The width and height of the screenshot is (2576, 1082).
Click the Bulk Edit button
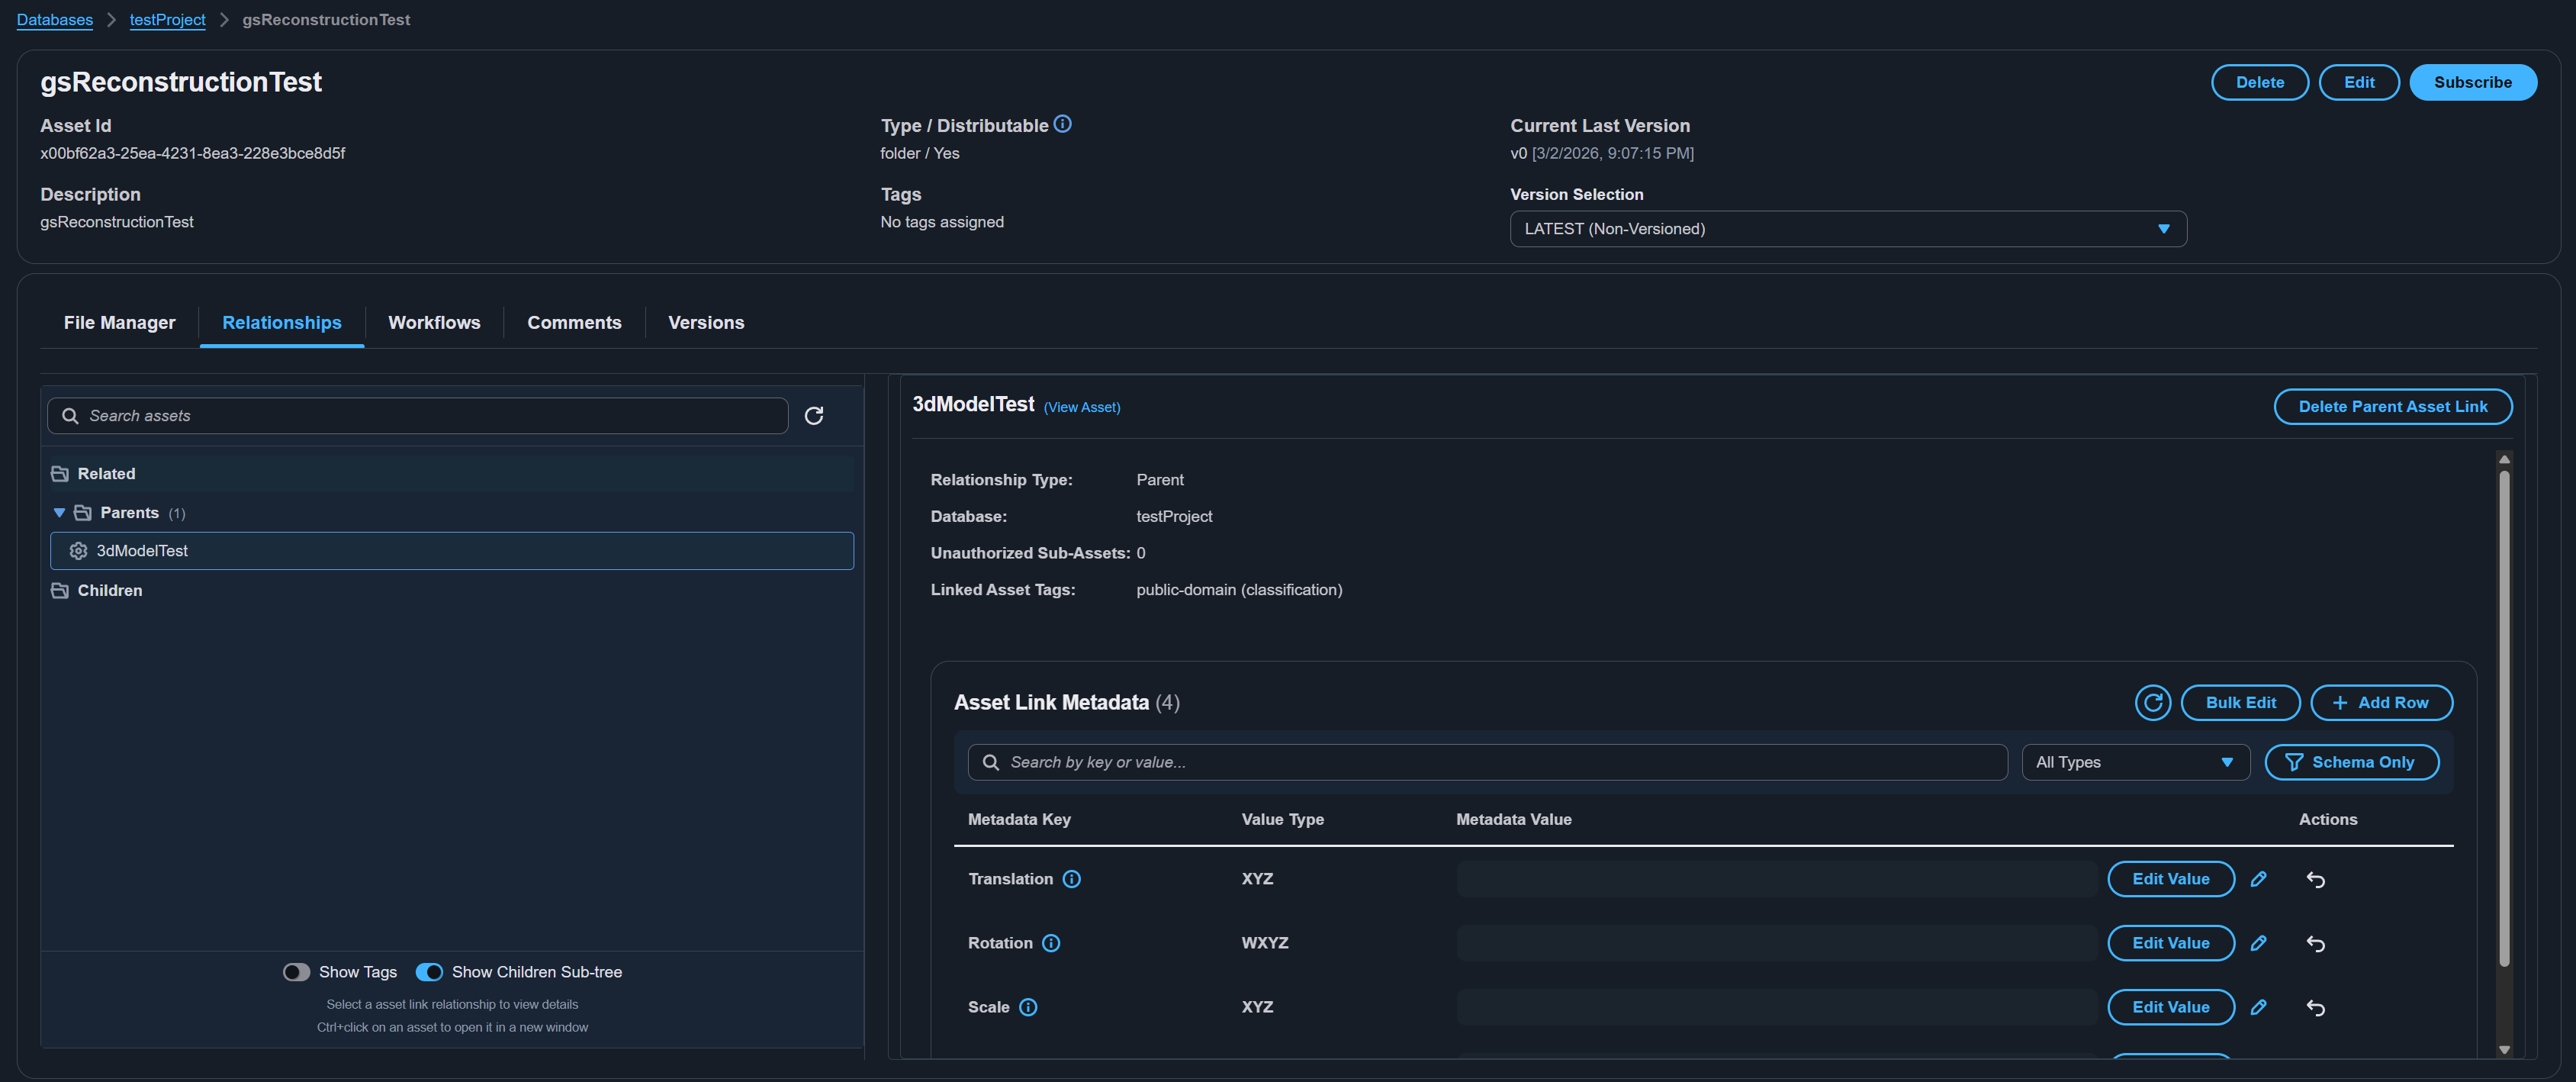point(2240,703)
